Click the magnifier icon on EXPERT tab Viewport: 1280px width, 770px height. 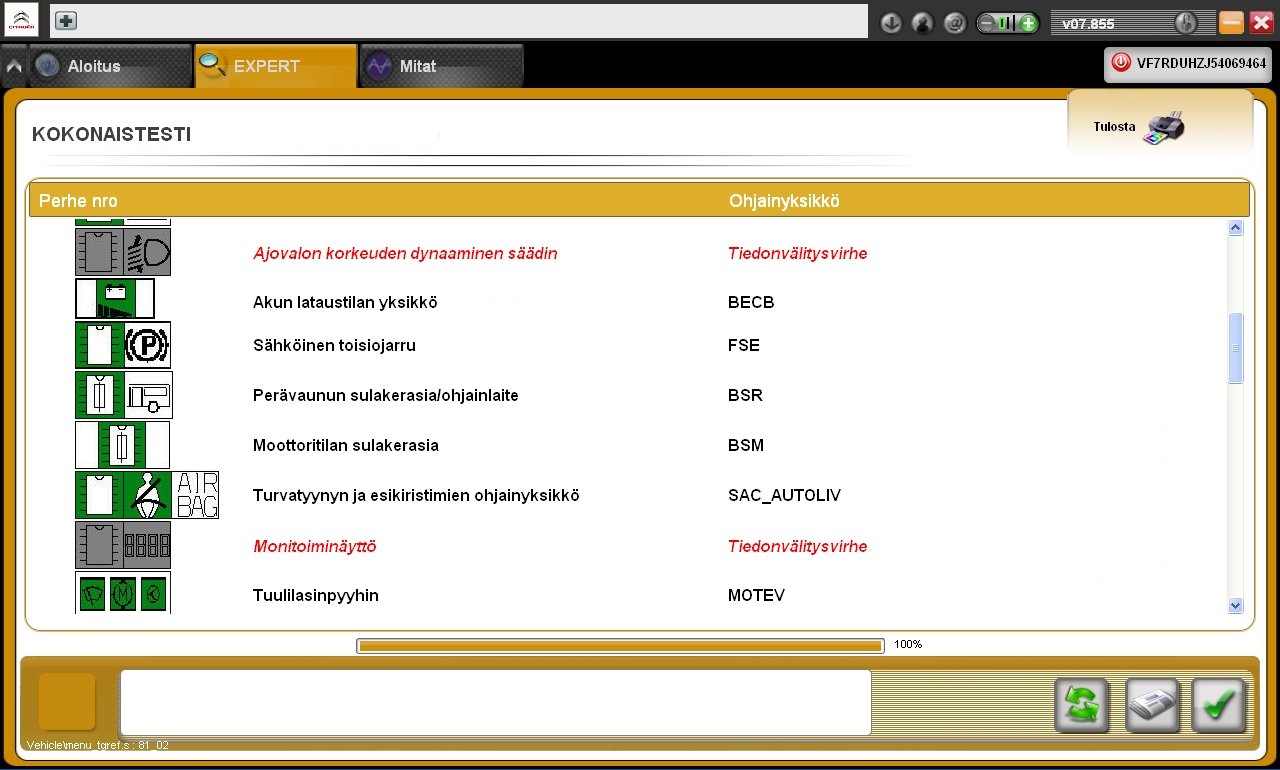(x=213, y=65)
